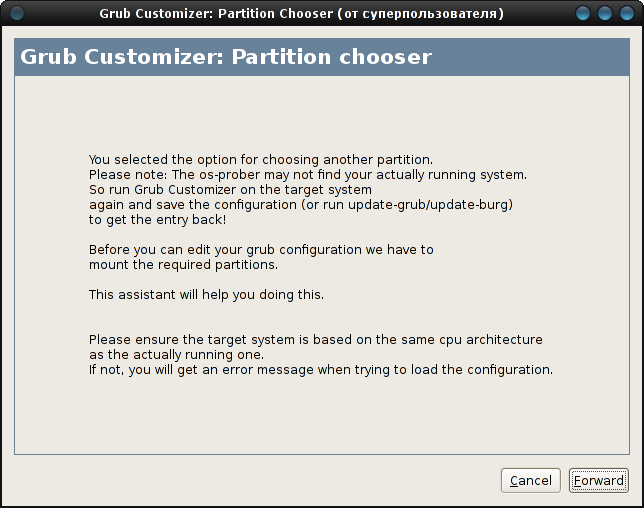Screen dimensions: 644x508
Task: Select line 'This assistant will help you doing this.'
Action: [206, 294]
